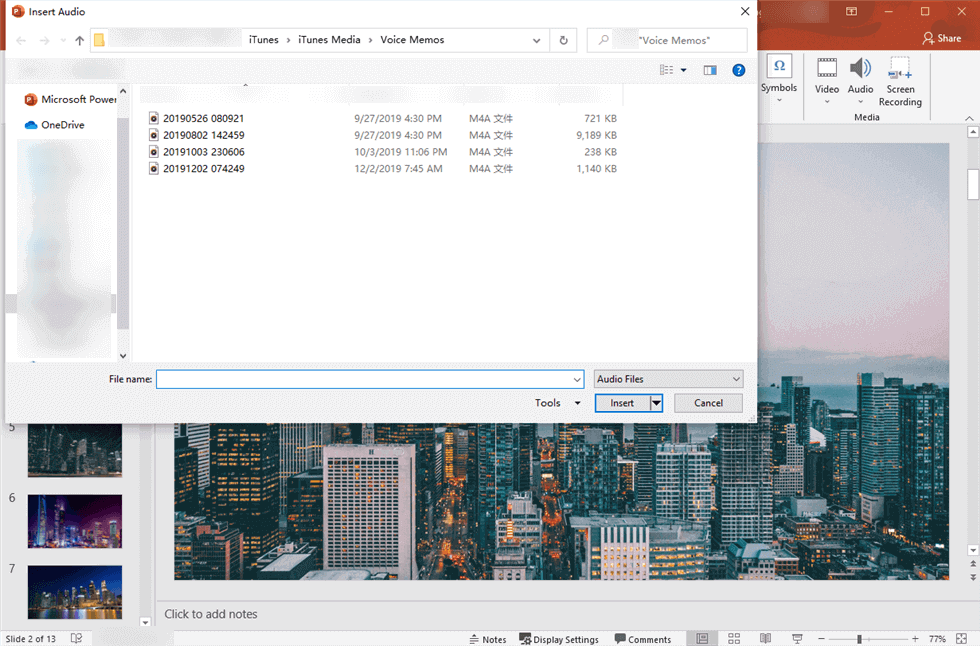
Task: Go up one folder level with the up arrow
Action: (79, 41)
